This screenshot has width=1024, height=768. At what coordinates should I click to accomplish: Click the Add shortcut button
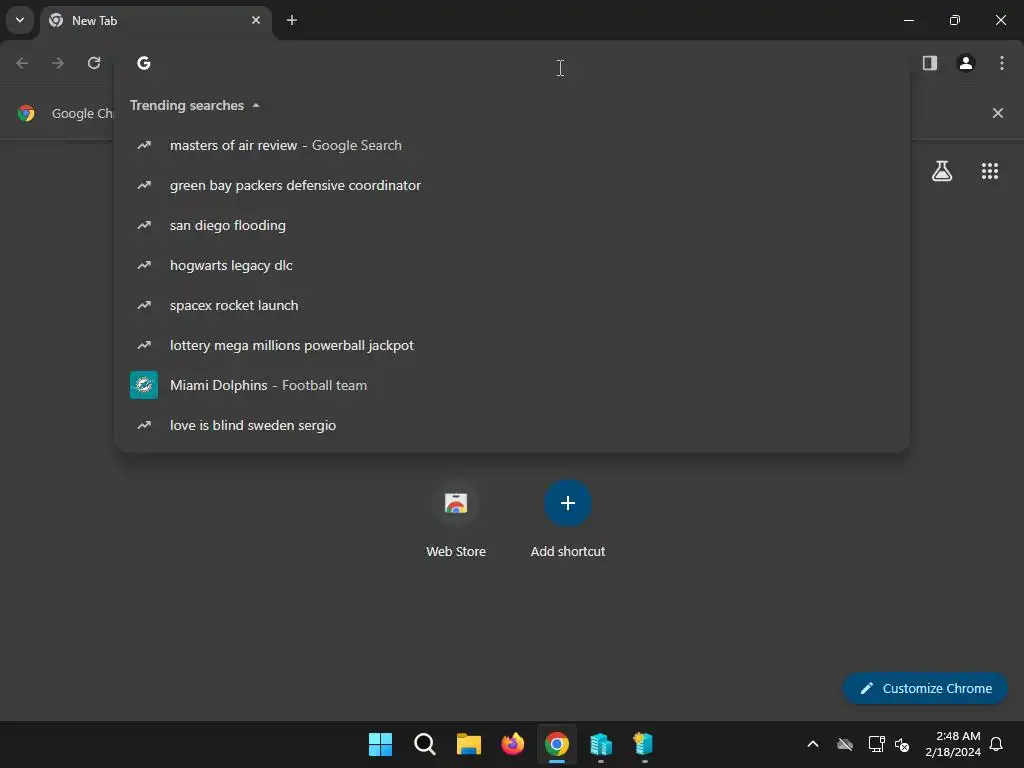pos(568,519)
